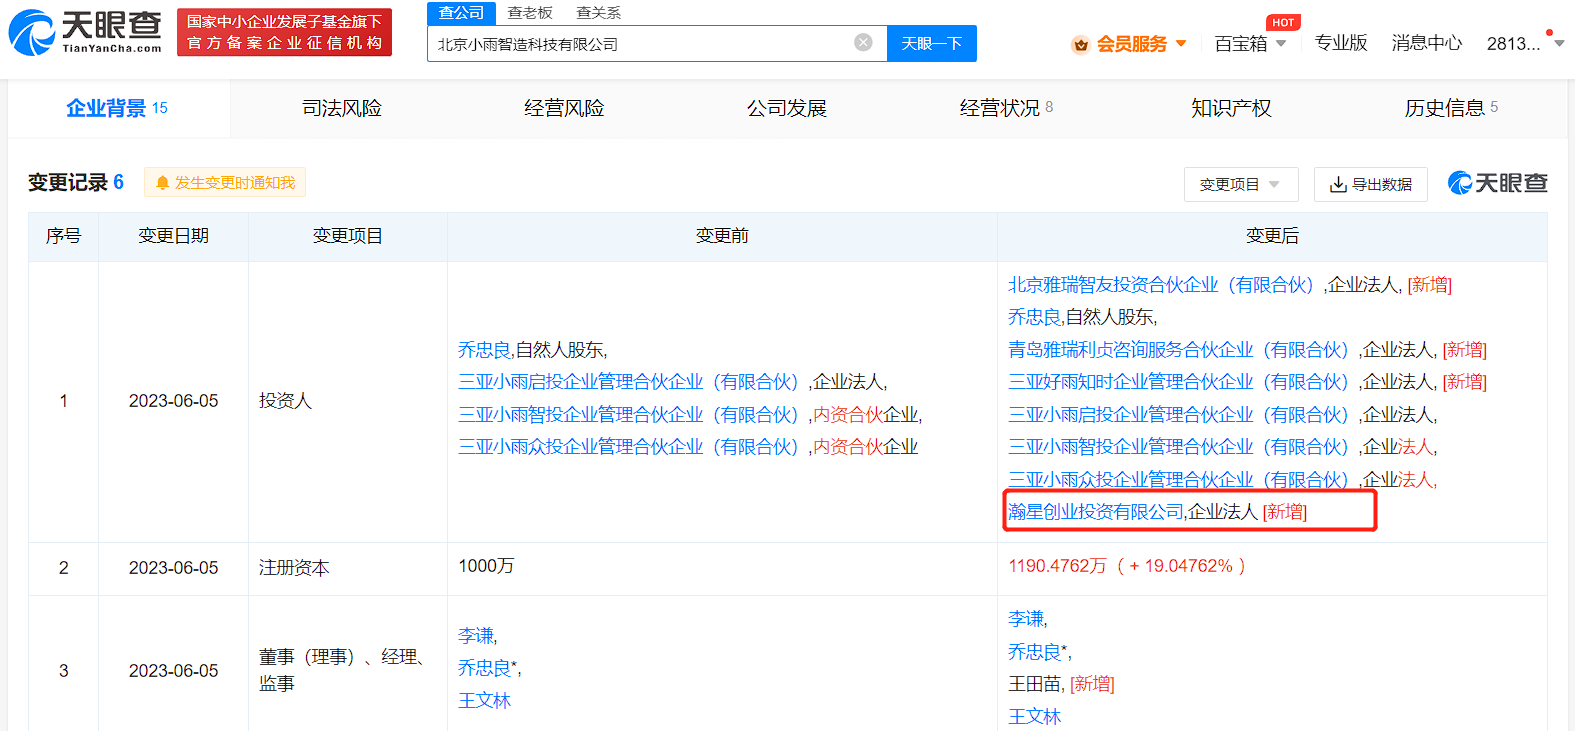Viewport: 1575px width, 731px height.
Task: Click the 导出数据 button
Action: pos(1370,184)
